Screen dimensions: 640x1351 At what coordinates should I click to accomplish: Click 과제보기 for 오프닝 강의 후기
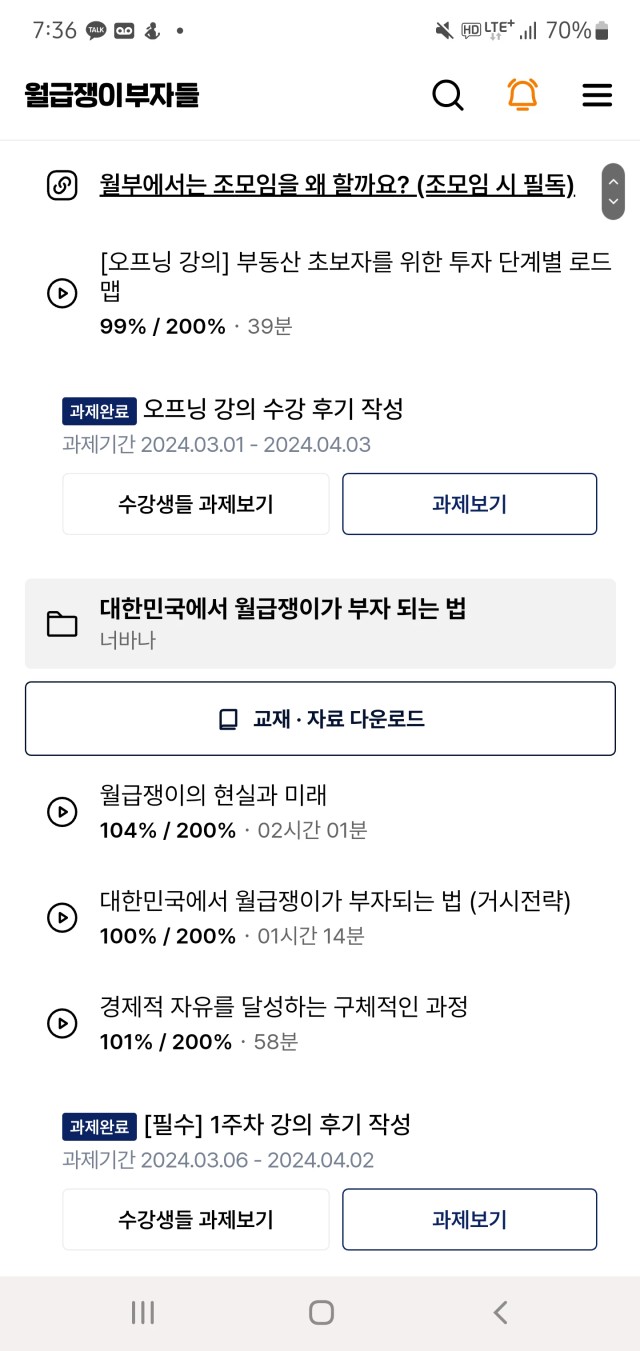tap(469, 504)
